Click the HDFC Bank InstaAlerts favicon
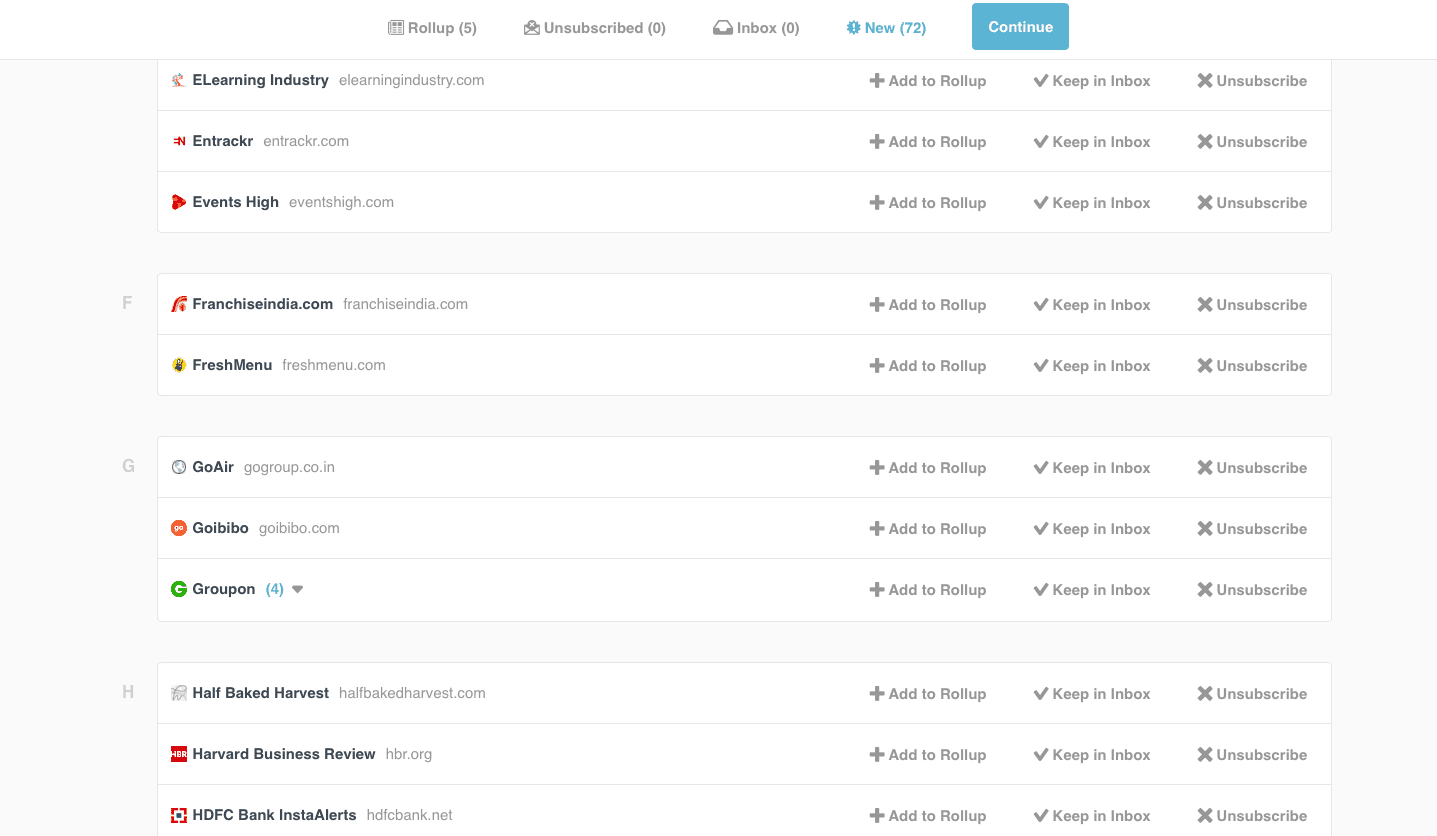Screen dimensions: 1437x836 click(x=179, y=815)
